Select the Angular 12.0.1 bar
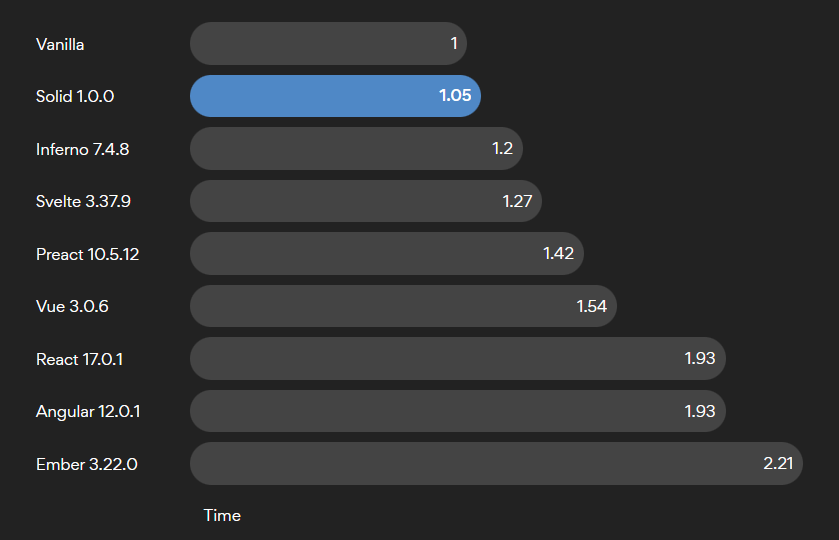Screen dimensions: 839x540 pos(457,411)
